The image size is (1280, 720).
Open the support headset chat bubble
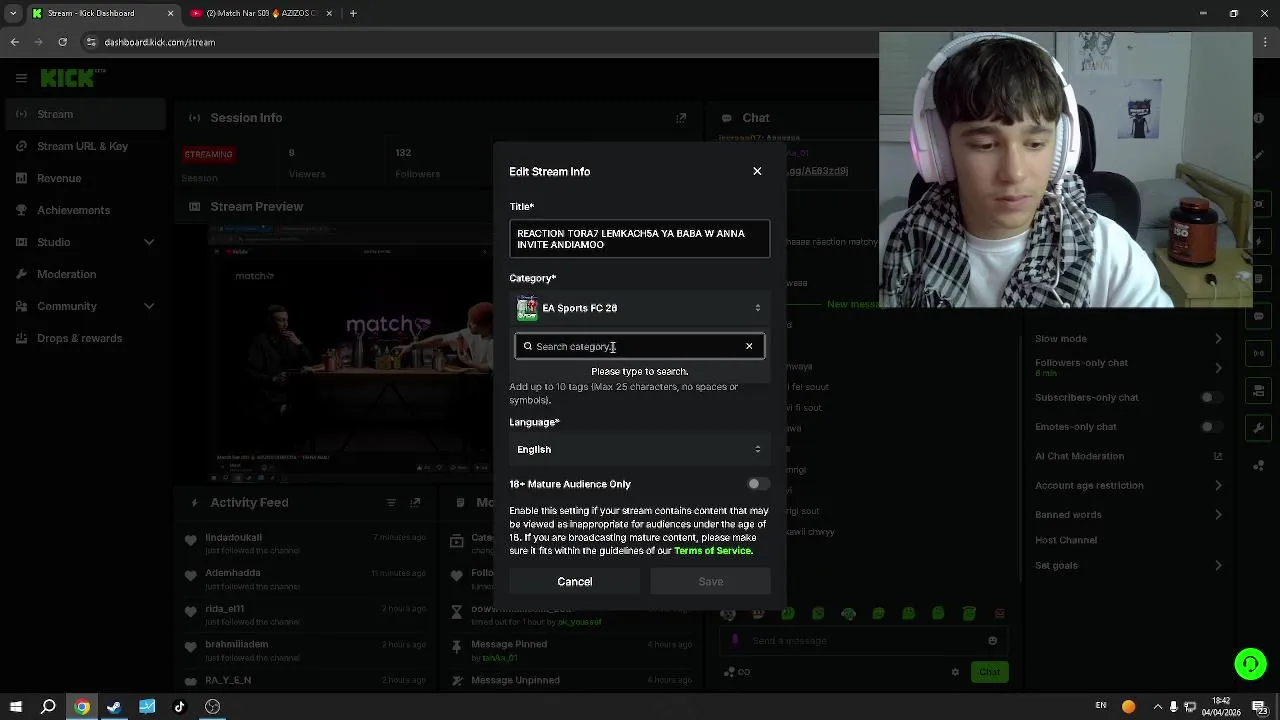(x=1250, y=663)
